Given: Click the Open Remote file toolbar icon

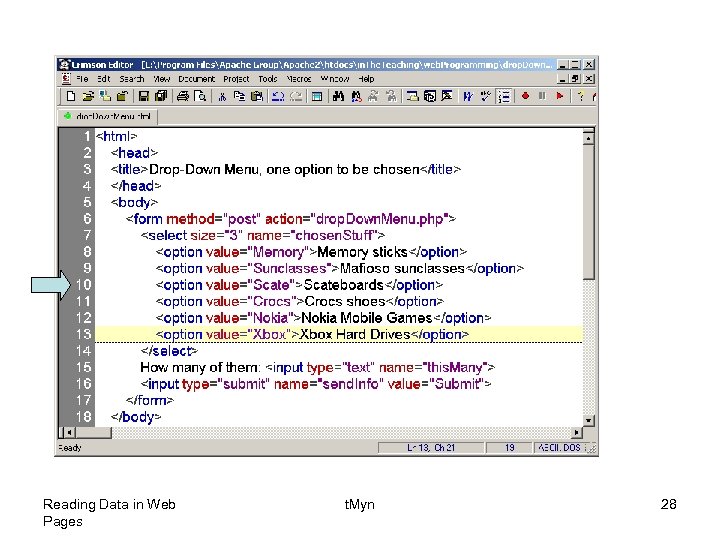Looking at the screenshot, I should (x=105, y=96).
